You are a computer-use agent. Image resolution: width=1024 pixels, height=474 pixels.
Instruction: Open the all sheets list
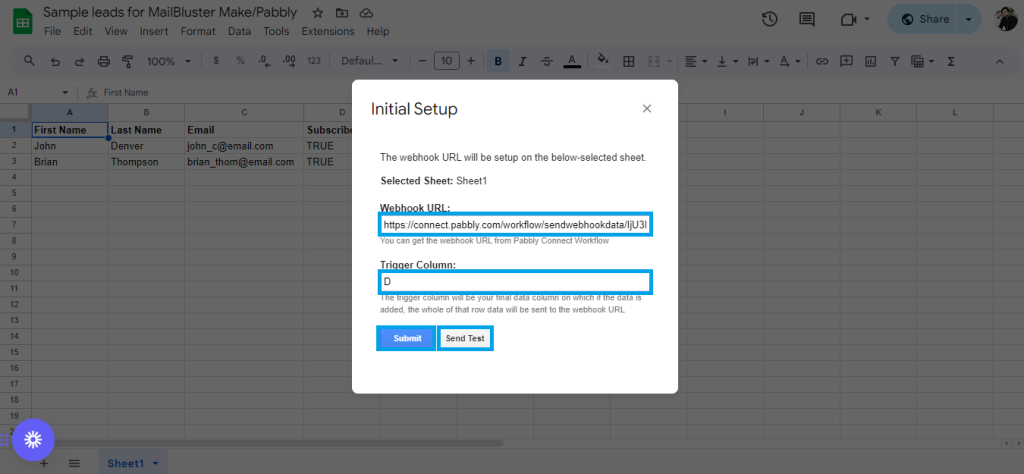click(x=74, y=463)
